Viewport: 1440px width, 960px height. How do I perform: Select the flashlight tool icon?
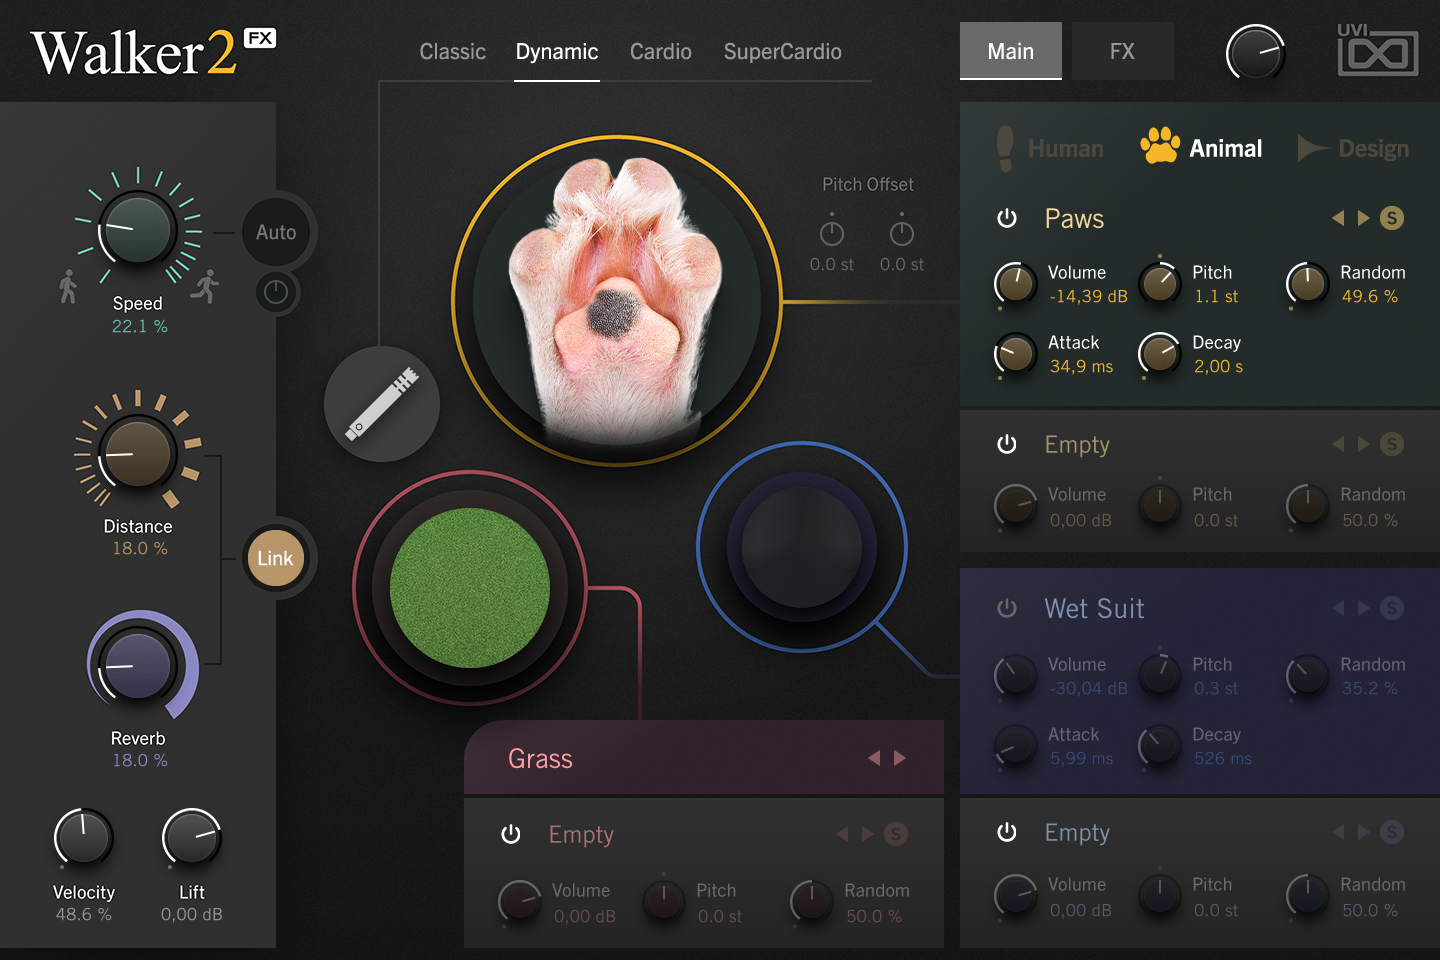point(382,404)
